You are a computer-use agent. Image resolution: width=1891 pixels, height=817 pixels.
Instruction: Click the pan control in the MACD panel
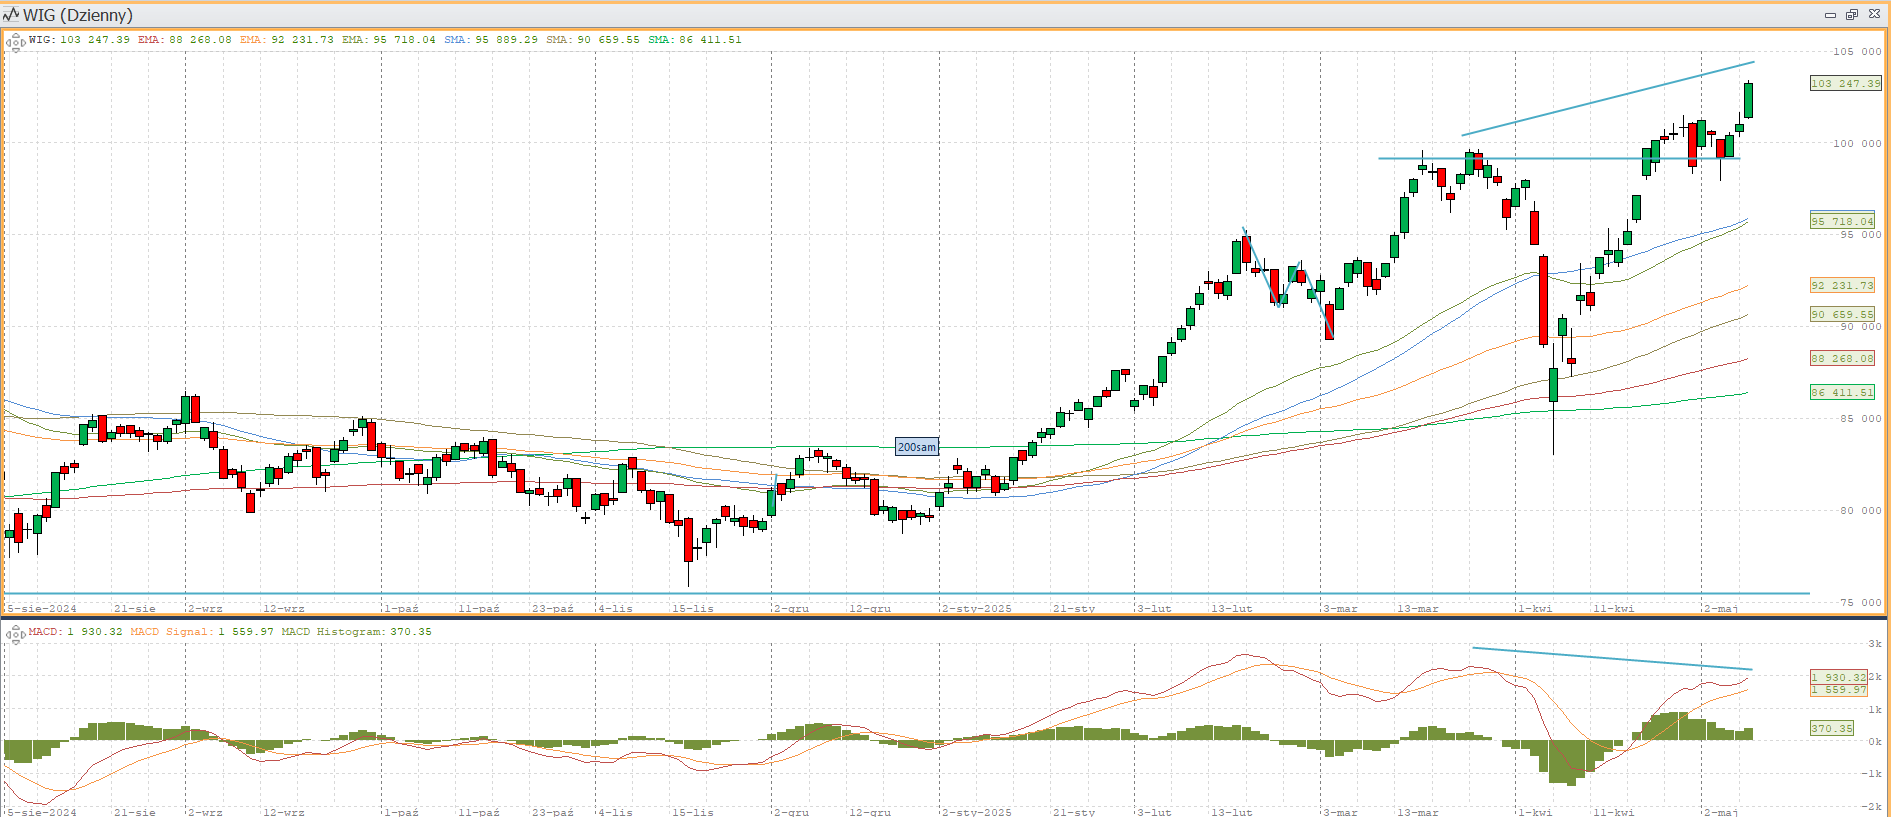coord(15,634)
